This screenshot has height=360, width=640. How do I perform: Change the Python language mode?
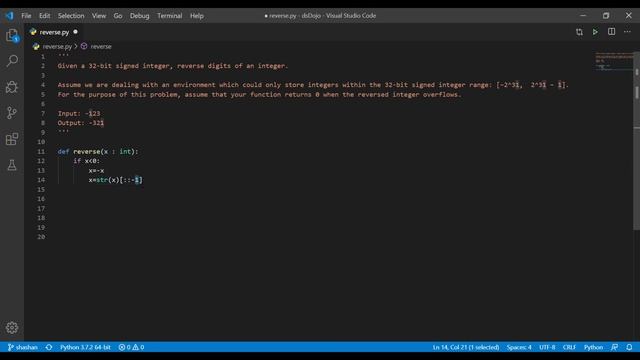coord(593,347)
